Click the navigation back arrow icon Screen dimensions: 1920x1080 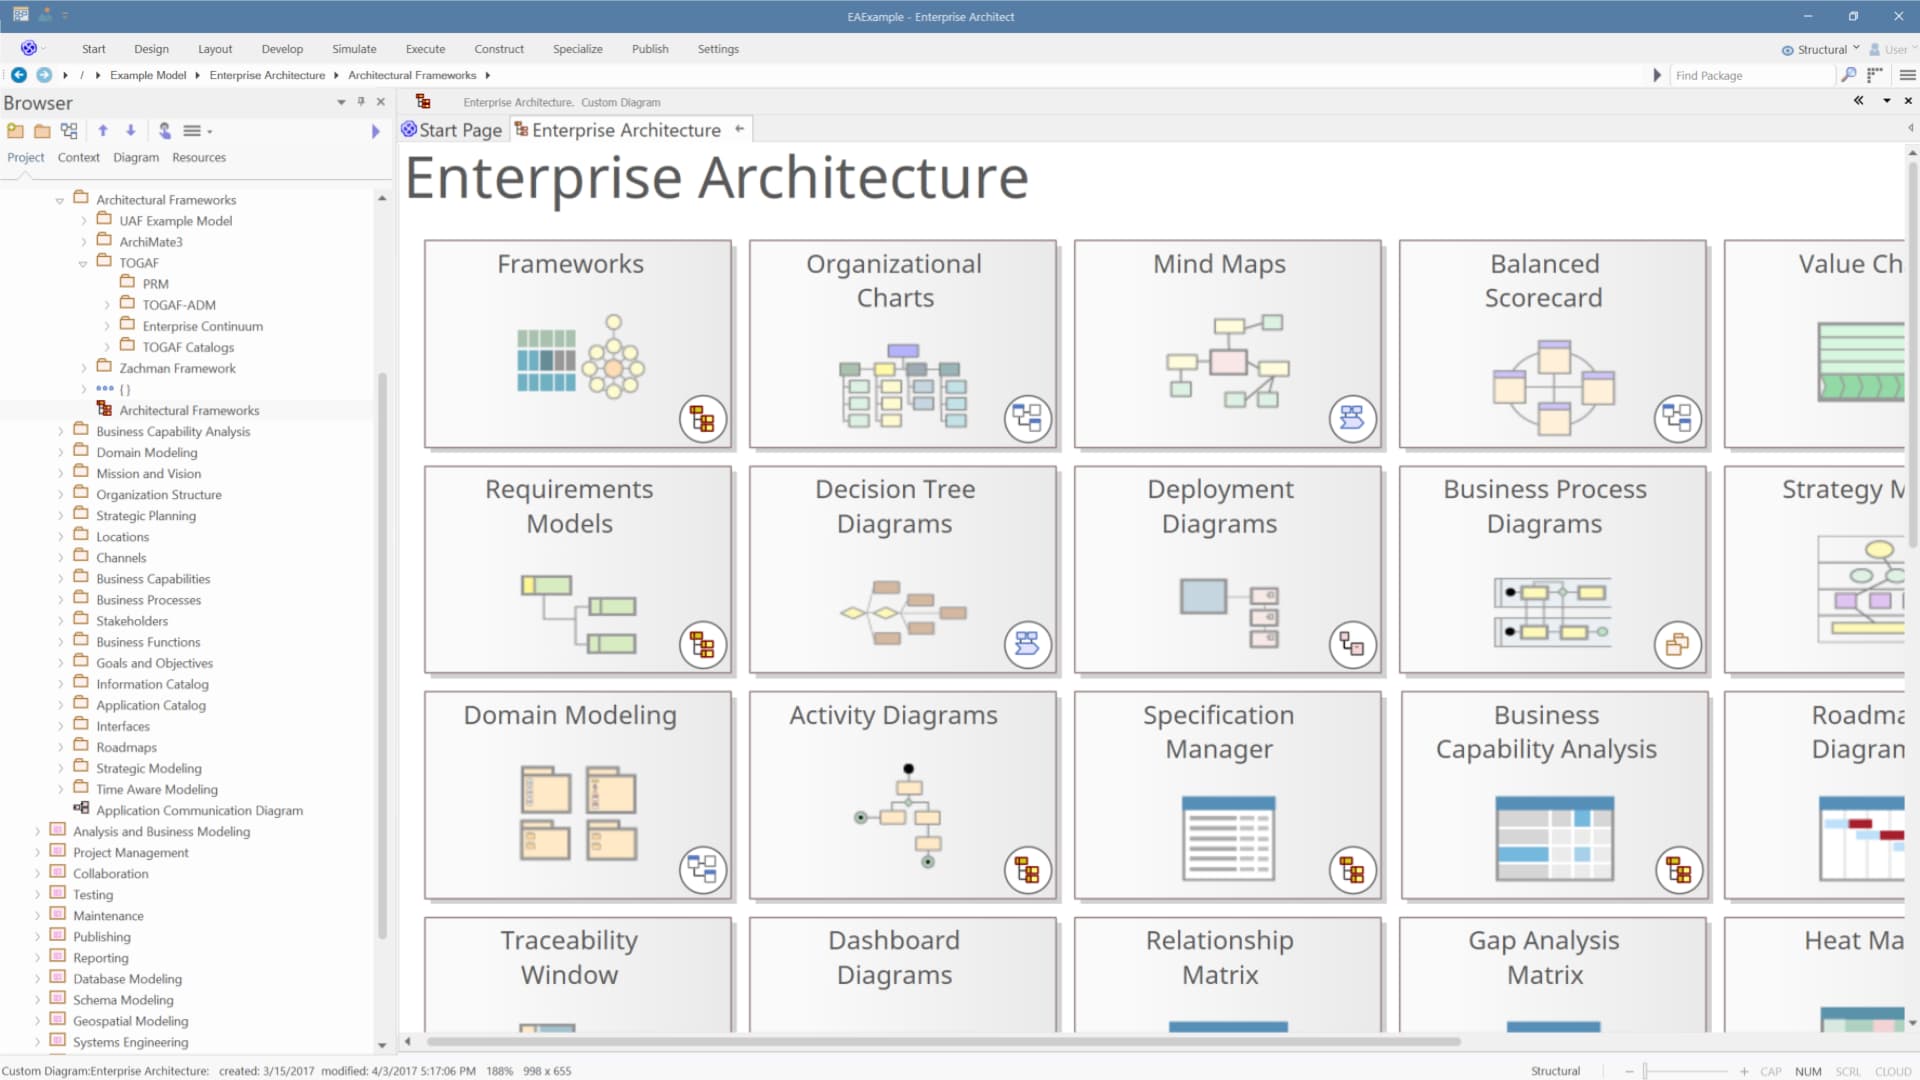point(19,75)
